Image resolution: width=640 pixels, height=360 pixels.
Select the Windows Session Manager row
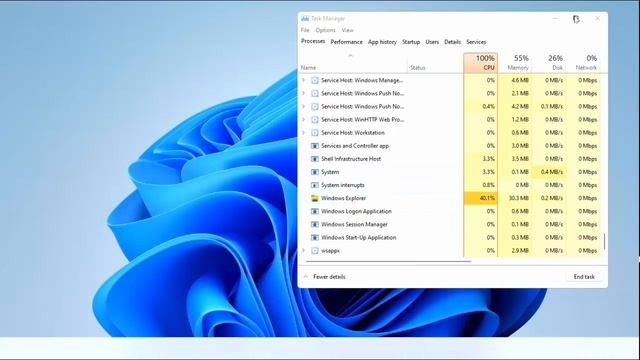(450, 224)
